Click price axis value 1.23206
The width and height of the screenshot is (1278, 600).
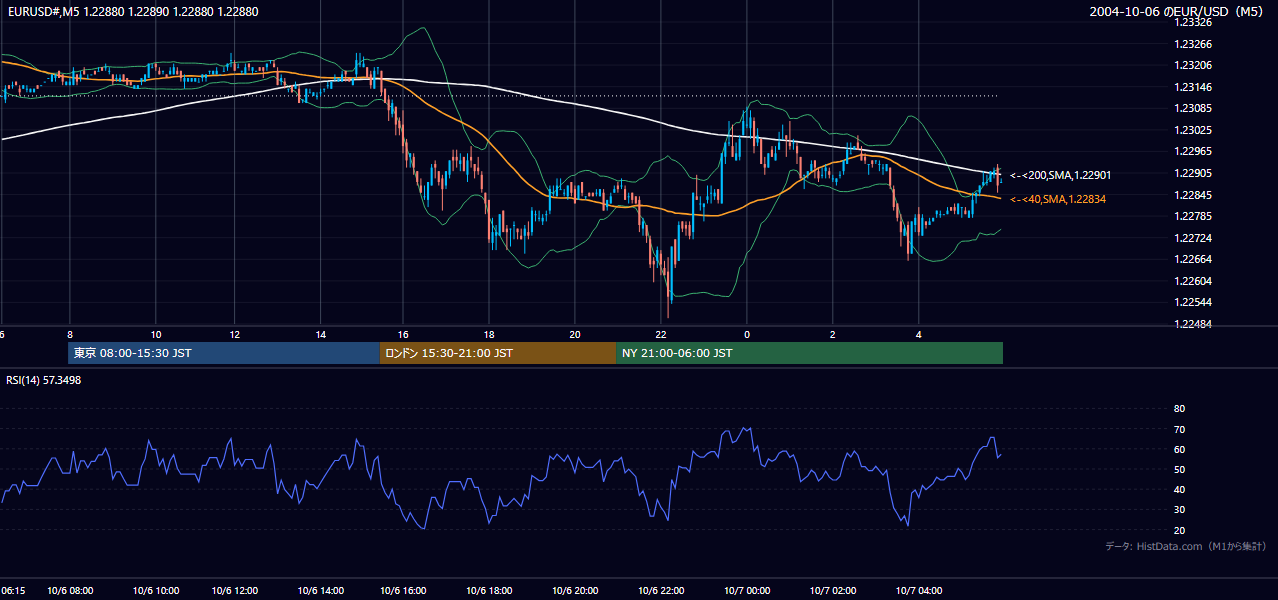(x=1192, y=65)
